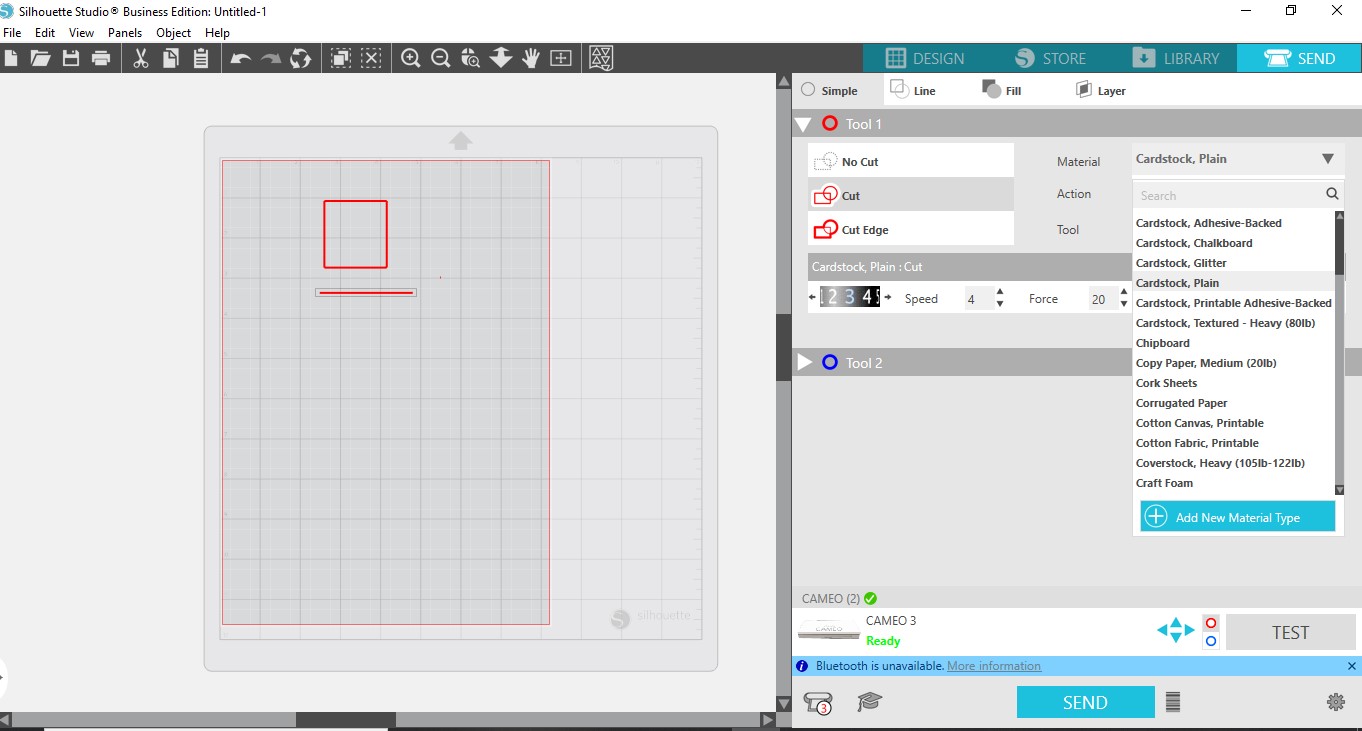
Task: Open the nesting triangles icon in toolbar
Action: 601,58
